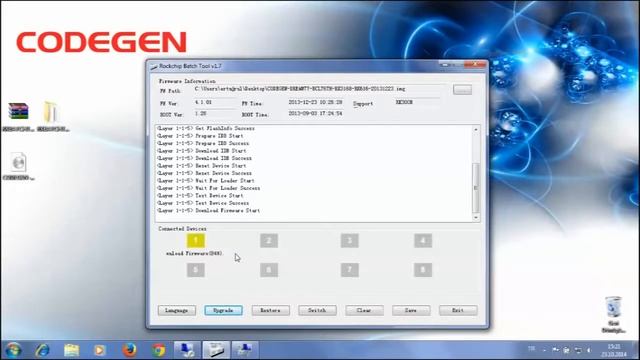Click log line 'Test Device Success'
Viewport: 640px width, 360px height.
[222, 203]
